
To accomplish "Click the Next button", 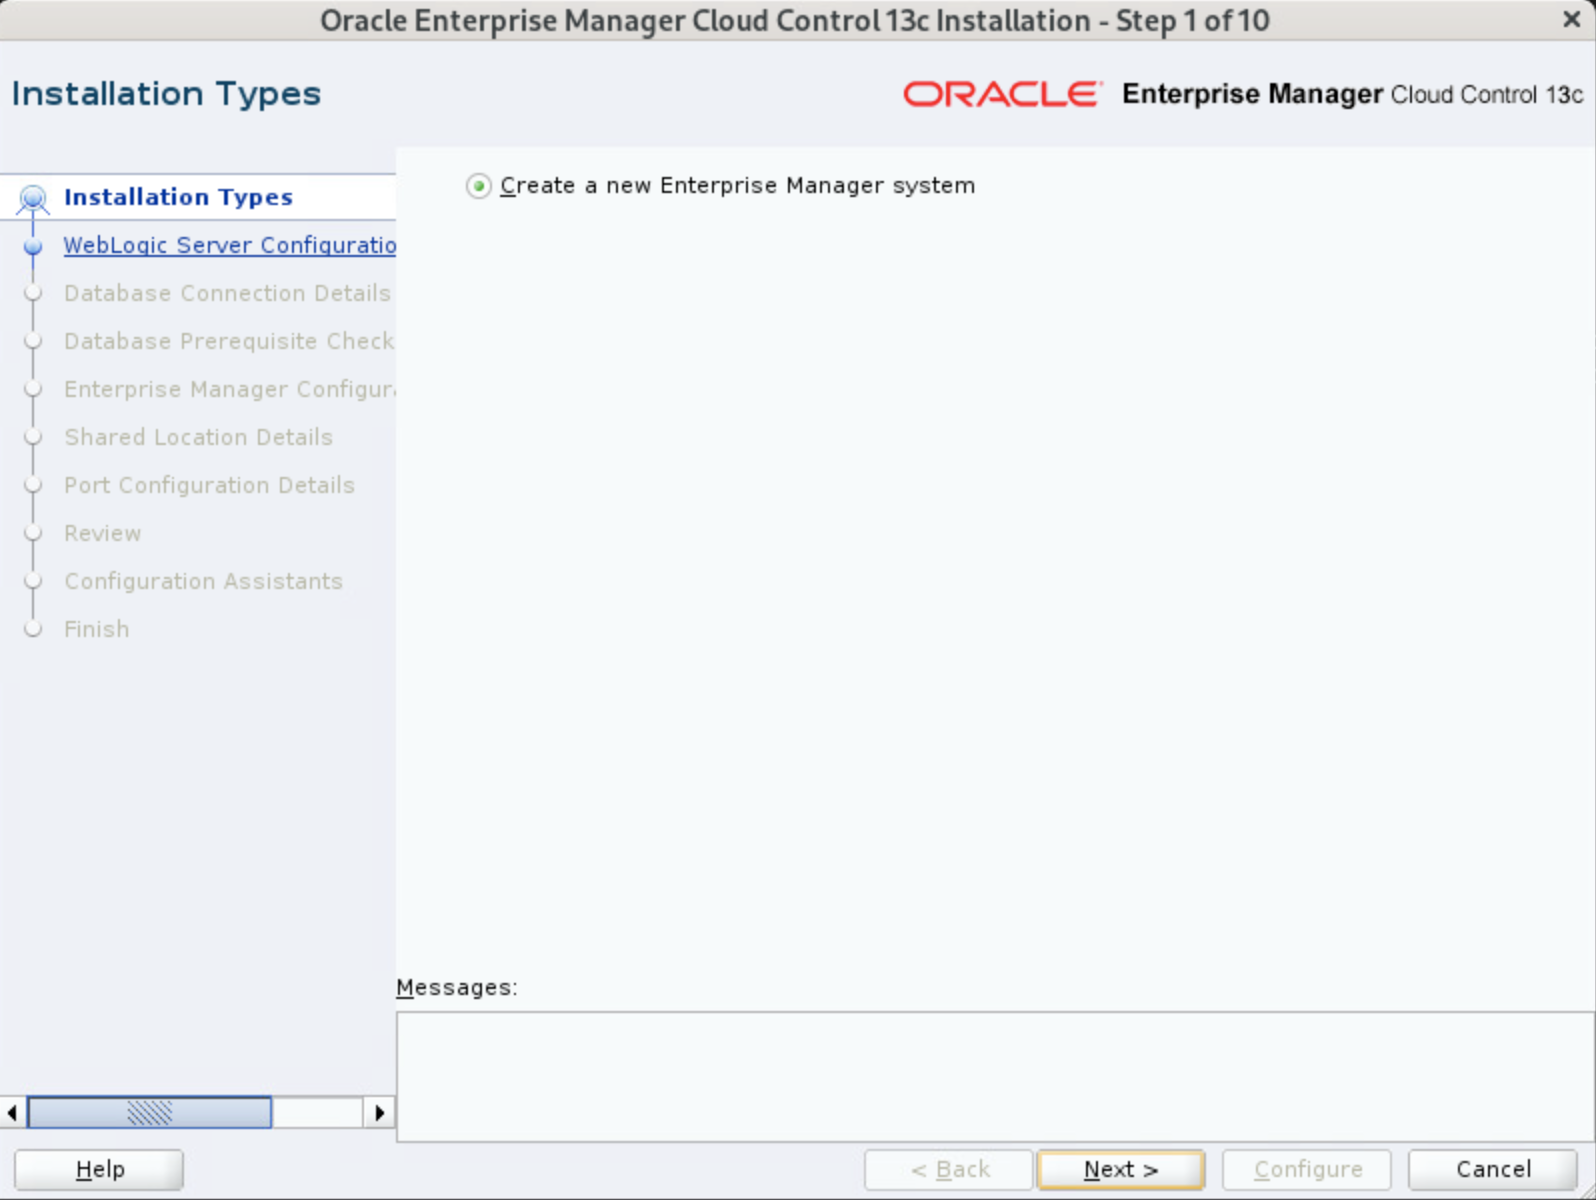I will point(1121,1169).
